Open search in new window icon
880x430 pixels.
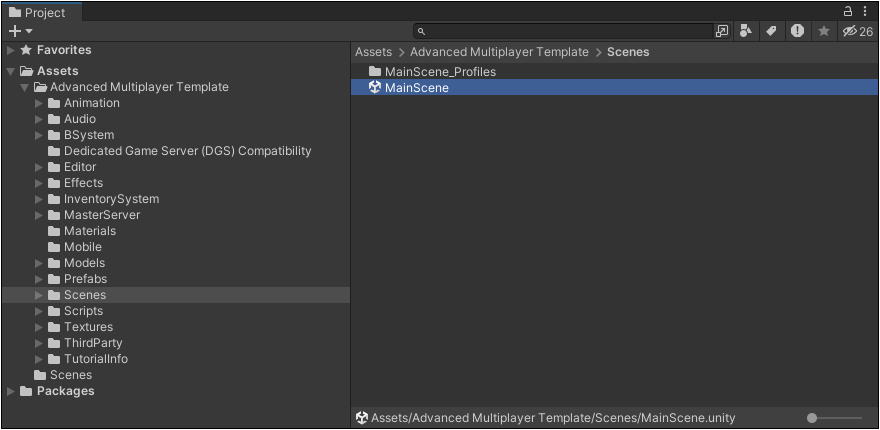click(x=722, y=31)
